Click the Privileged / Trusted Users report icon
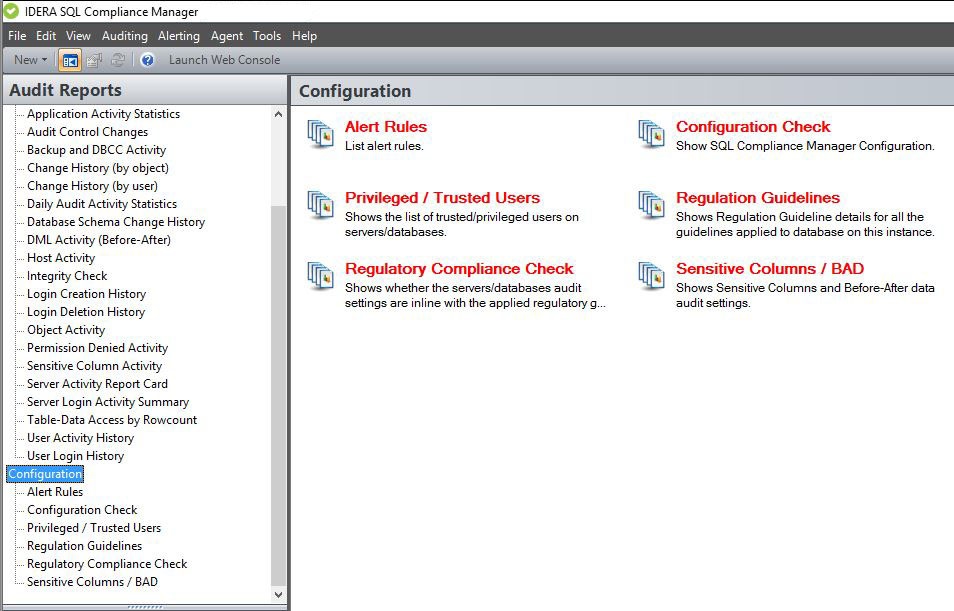The height and width of the screenshot is (611, 954). (x=321, y=205)
